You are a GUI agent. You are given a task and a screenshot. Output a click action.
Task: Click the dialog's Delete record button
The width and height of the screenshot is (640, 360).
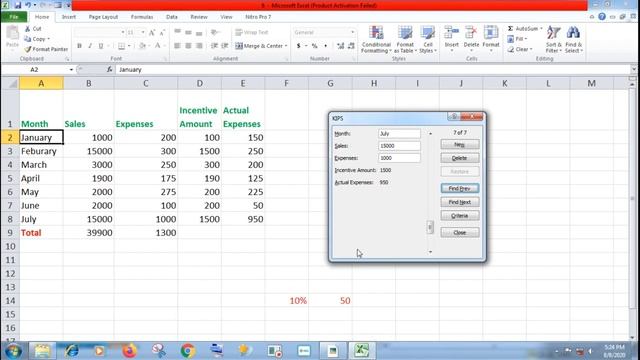point(460,158)
